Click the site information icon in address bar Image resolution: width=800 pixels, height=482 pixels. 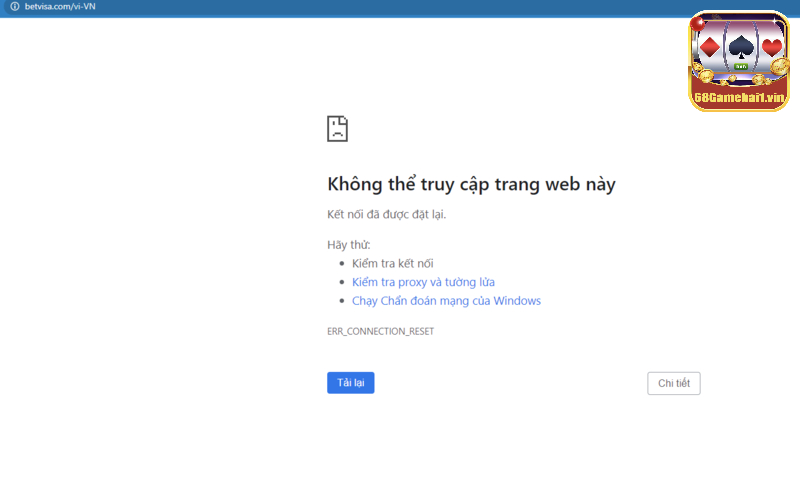(x=14, y=7)
